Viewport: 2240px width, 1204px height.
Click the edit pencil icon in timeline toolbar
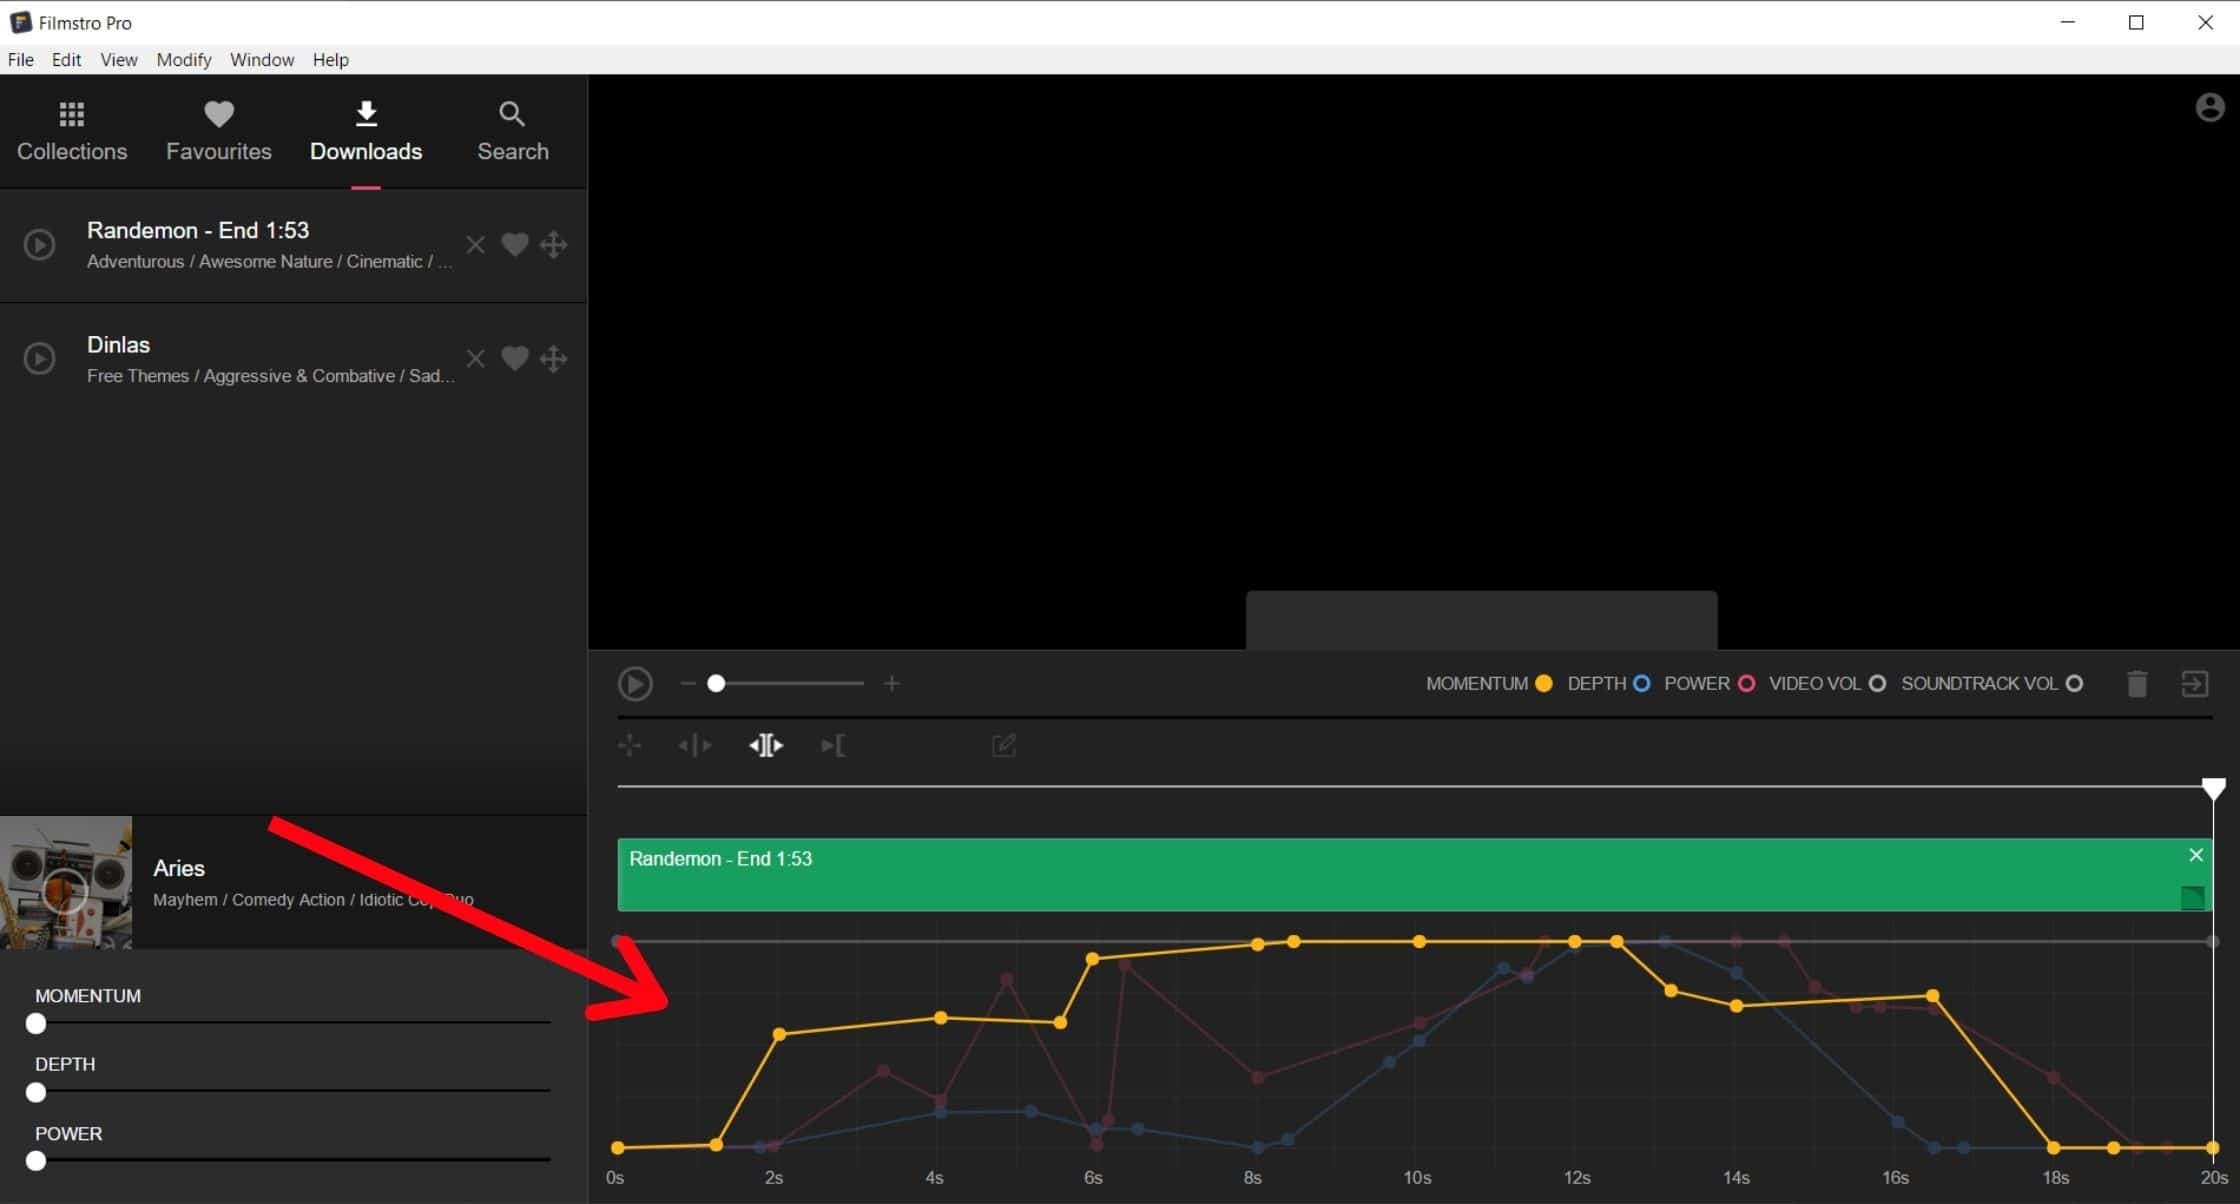click(1003, 746)
